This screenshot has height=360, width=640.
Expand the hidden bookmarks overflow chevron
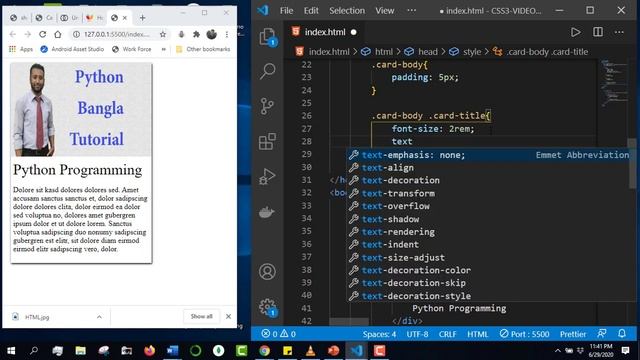[x=164, y=49]
